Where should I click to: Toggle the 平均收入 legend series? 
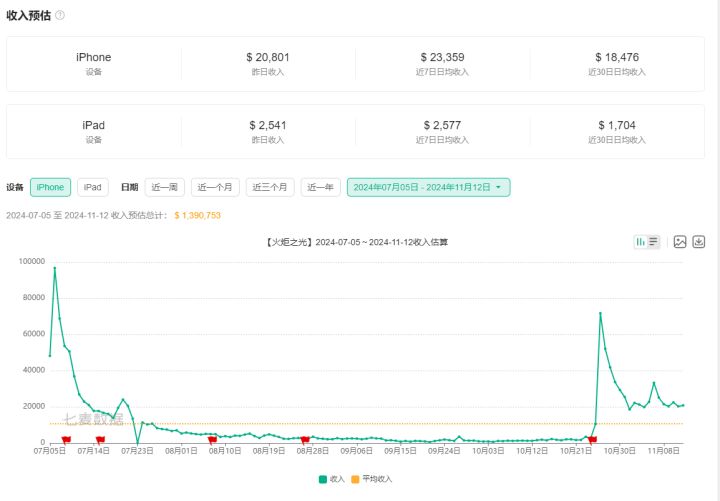[372, 479]
